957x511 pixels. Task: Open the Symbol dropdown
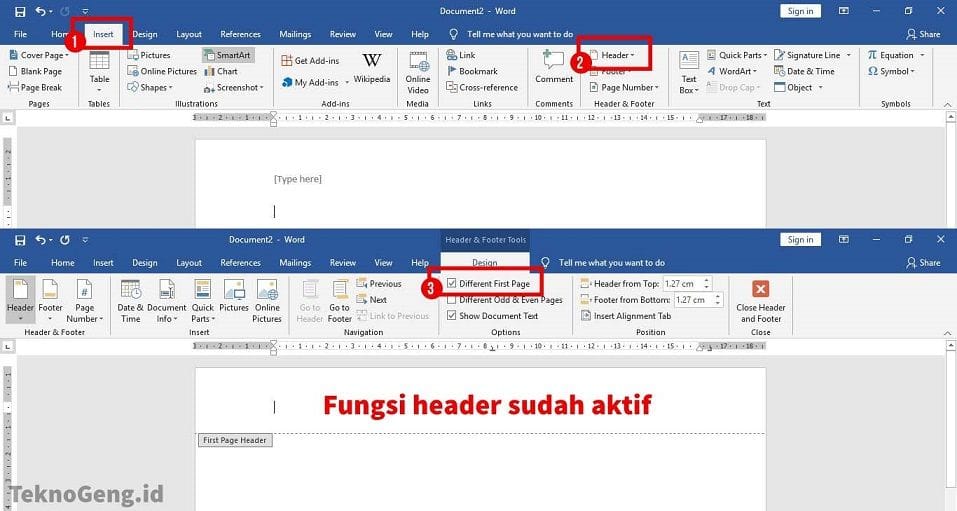tap(891, 71)
